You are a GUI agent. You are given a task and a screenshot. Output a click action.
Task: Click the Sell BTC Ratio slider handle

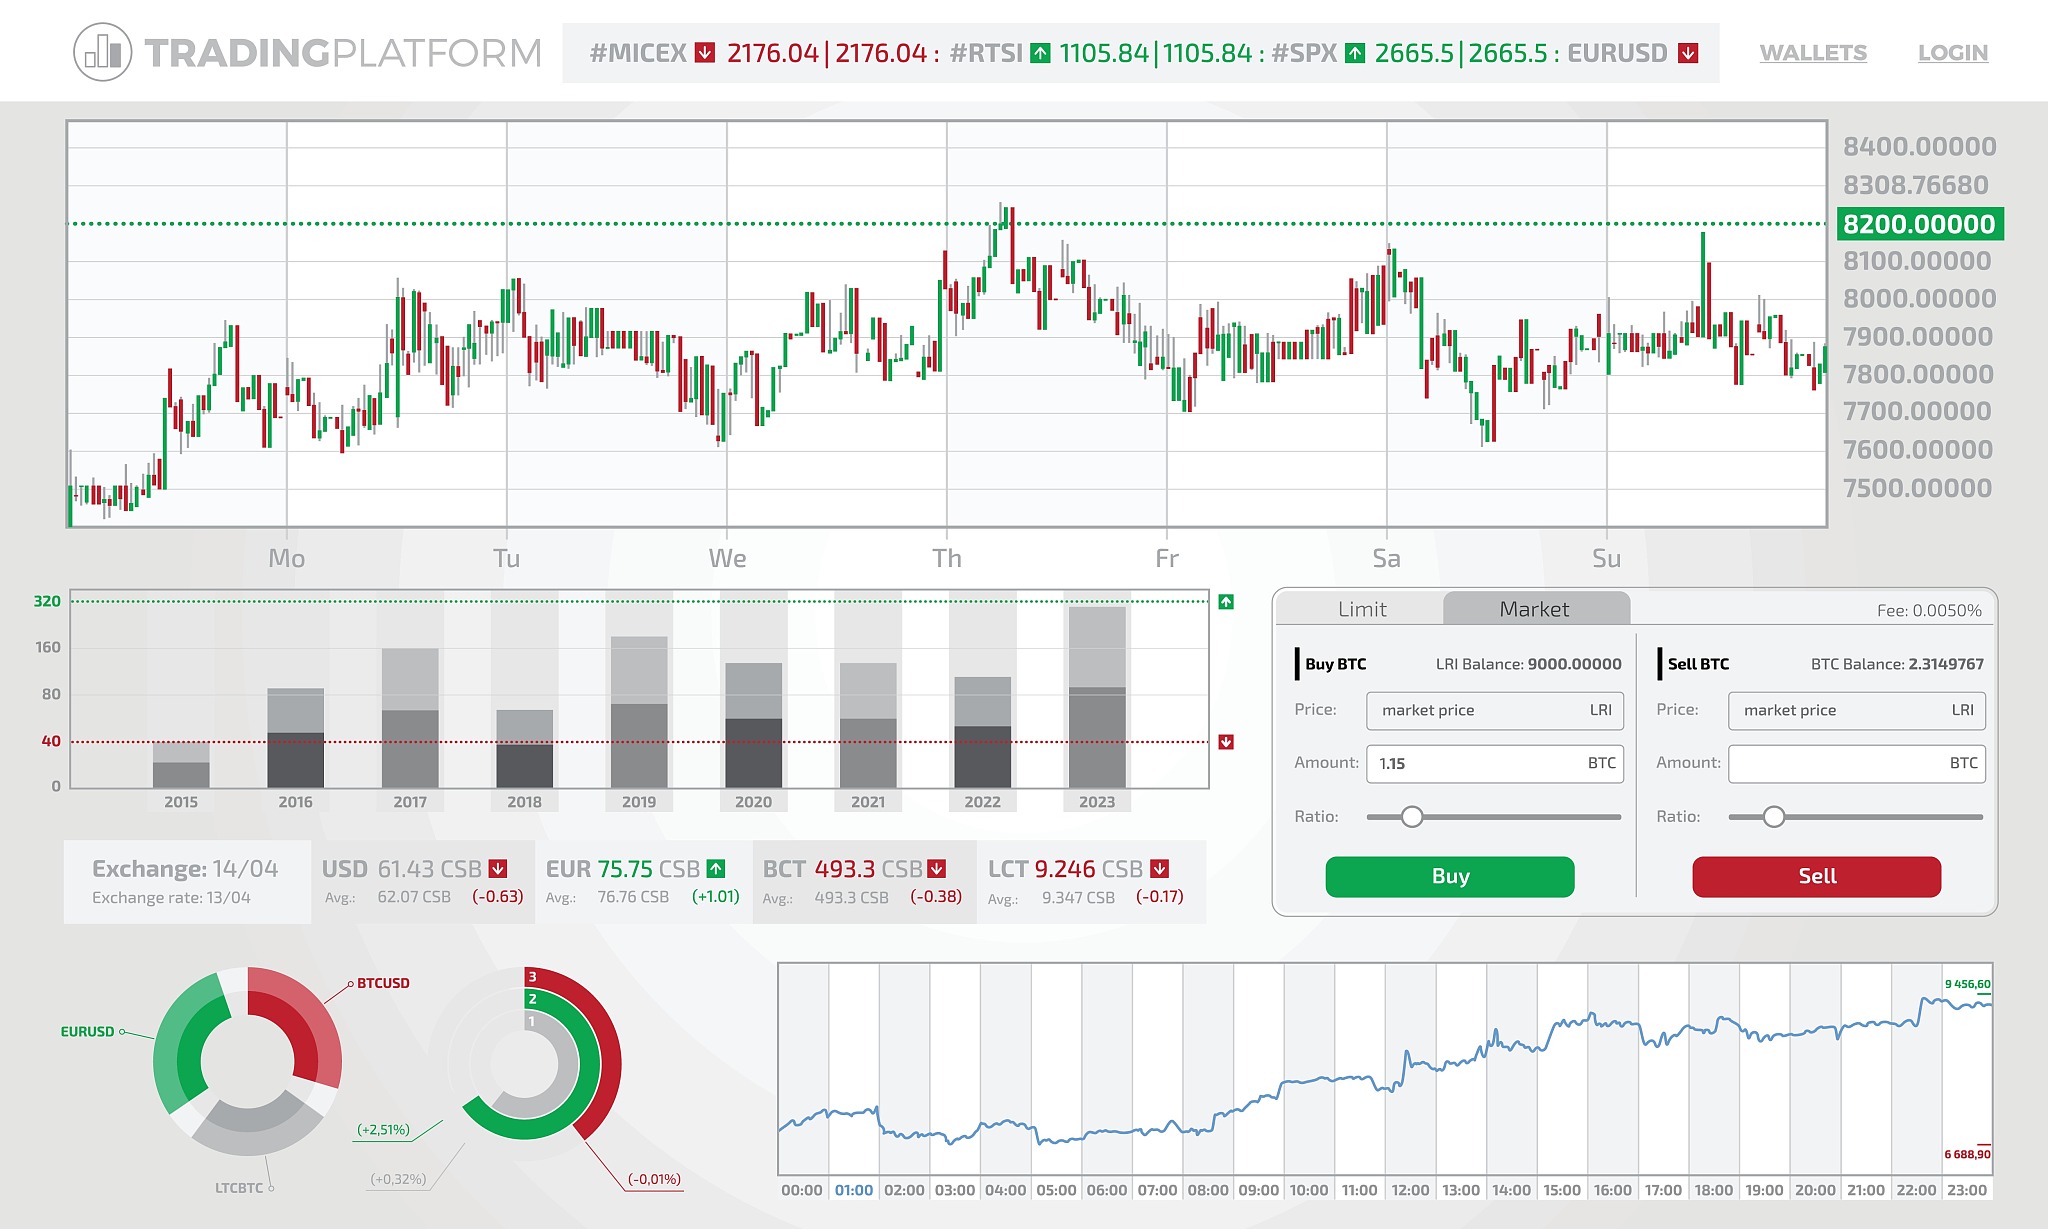point(1774,817)
